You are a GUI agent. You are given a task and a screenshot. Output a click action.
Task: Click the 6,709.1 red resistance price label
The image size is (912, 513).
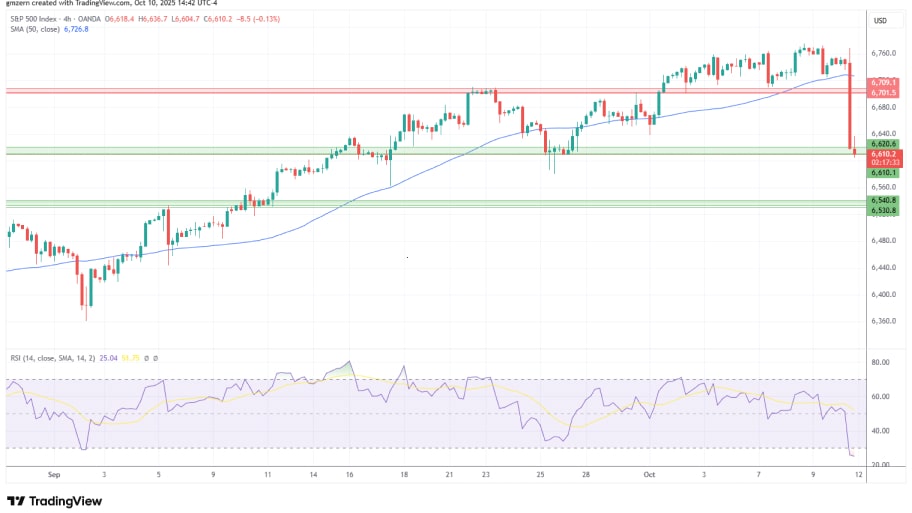click(882, 83)
